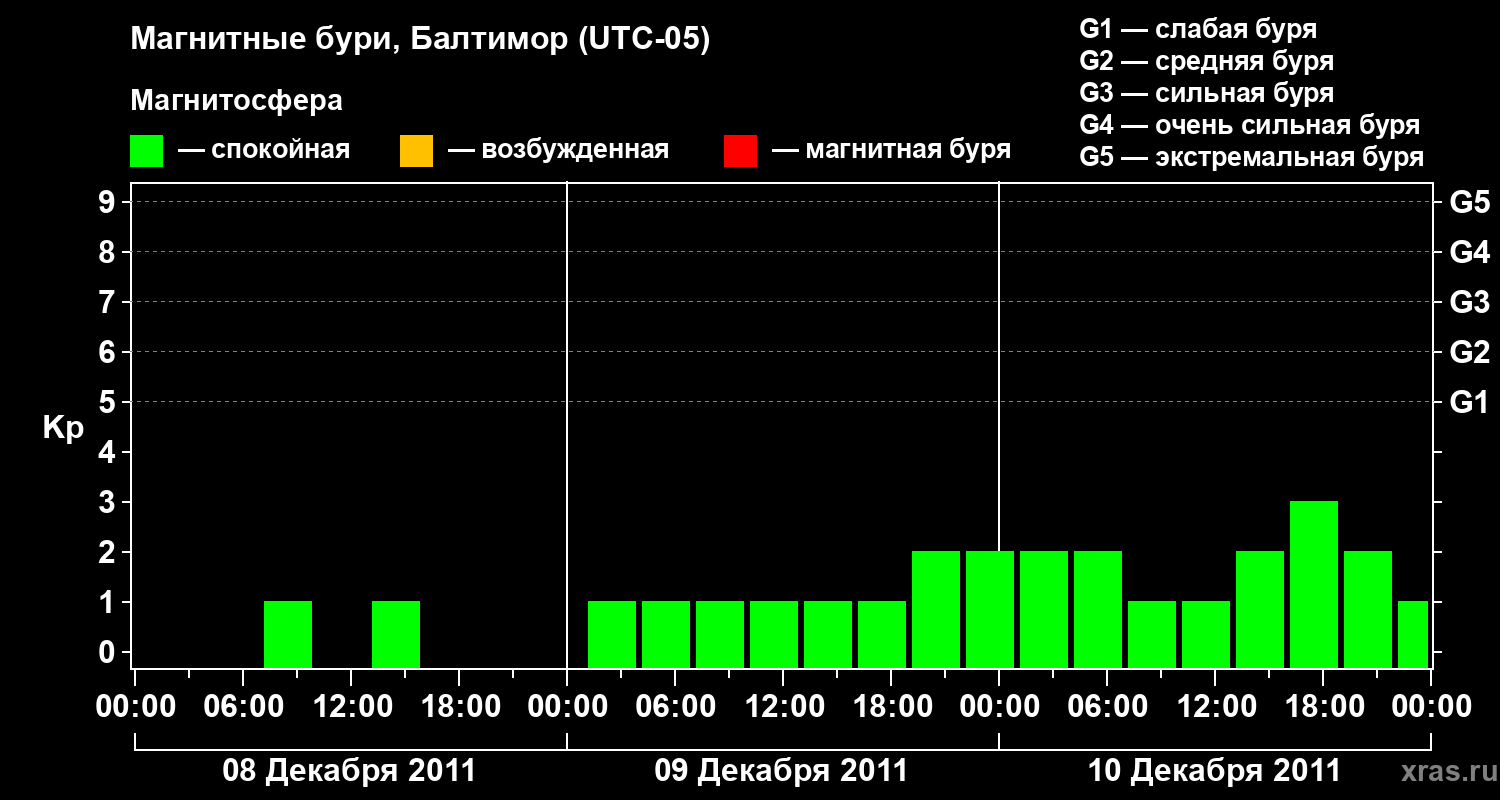Click the '08 Декабря 2011' date label

[x=349, y=771]
